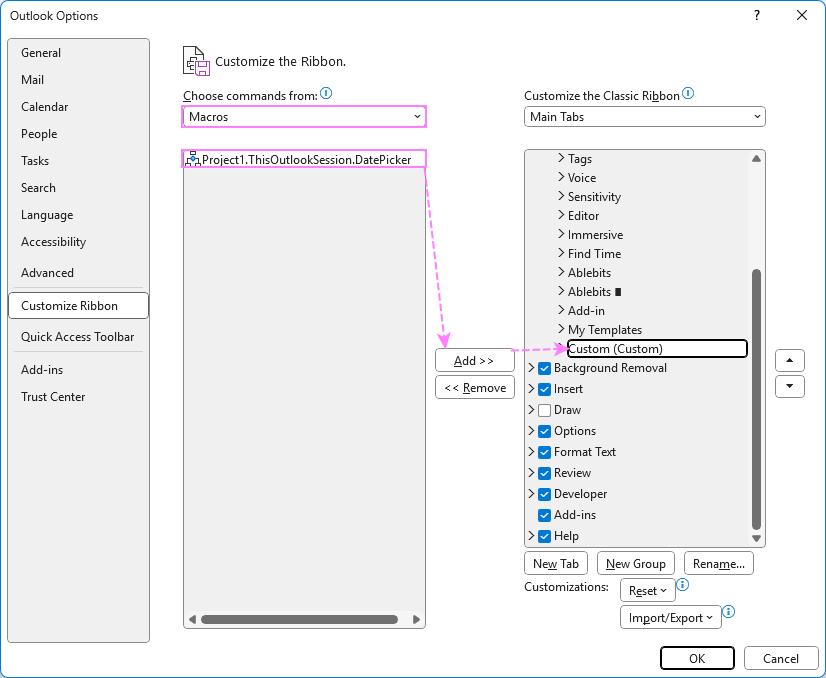The width and height of the screenshot is (826, 678).
Task: Click macro list scroll right arrow
Action: [417, 619]
